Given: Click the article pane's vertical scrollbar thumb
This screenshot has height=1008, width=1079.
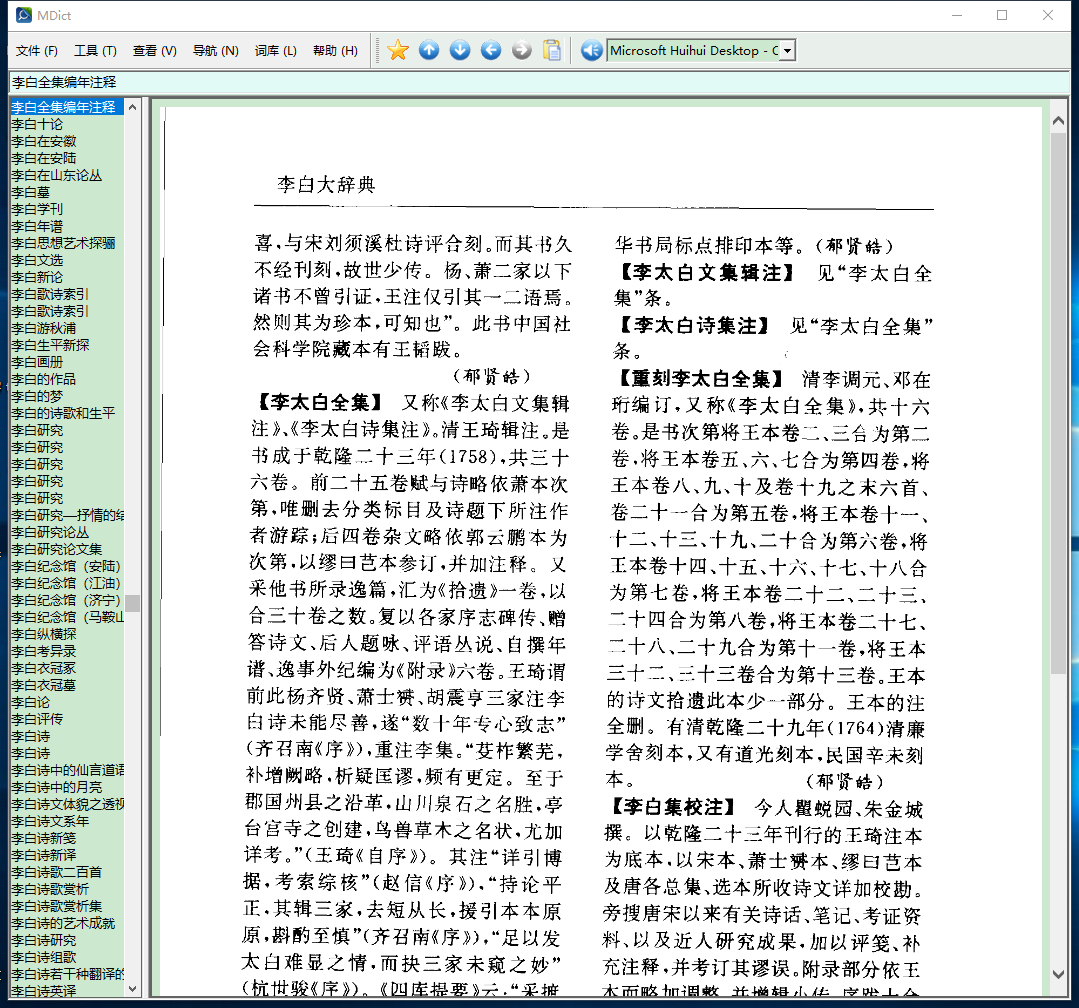Looking at the screenshot, I should click(x=1058, y=403).
